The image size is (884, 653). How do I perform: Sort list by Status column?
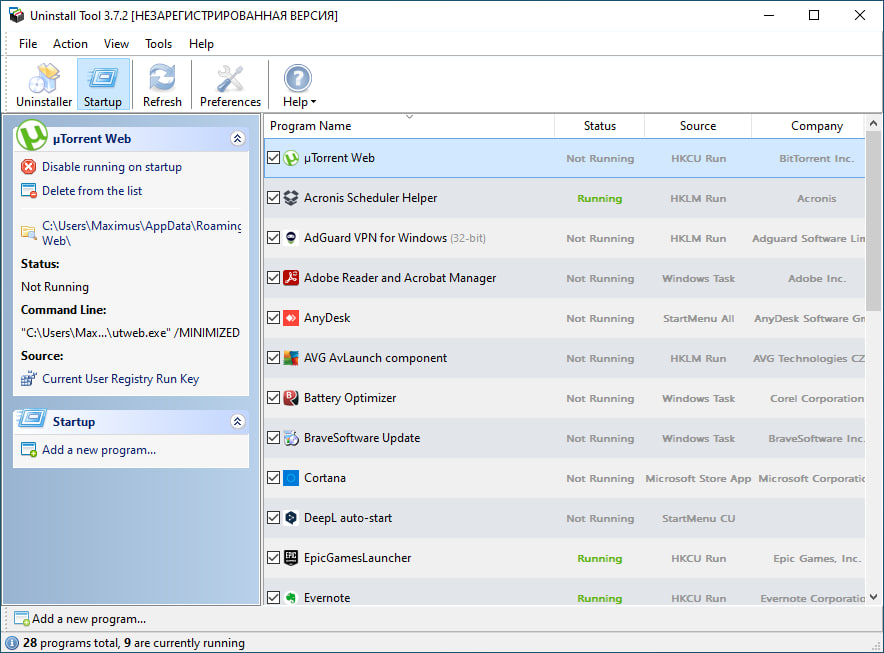point(599,126)
